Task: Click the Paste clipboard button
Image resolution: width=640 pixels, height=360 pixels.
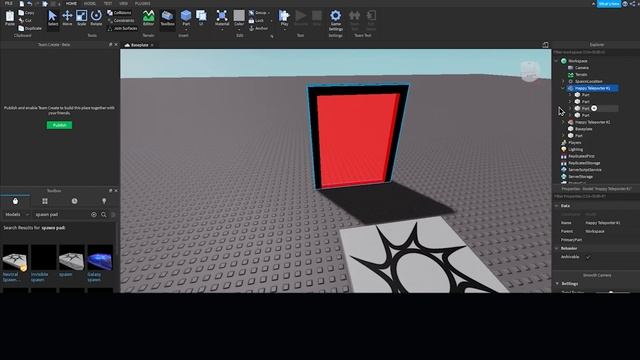Action: 10,18
